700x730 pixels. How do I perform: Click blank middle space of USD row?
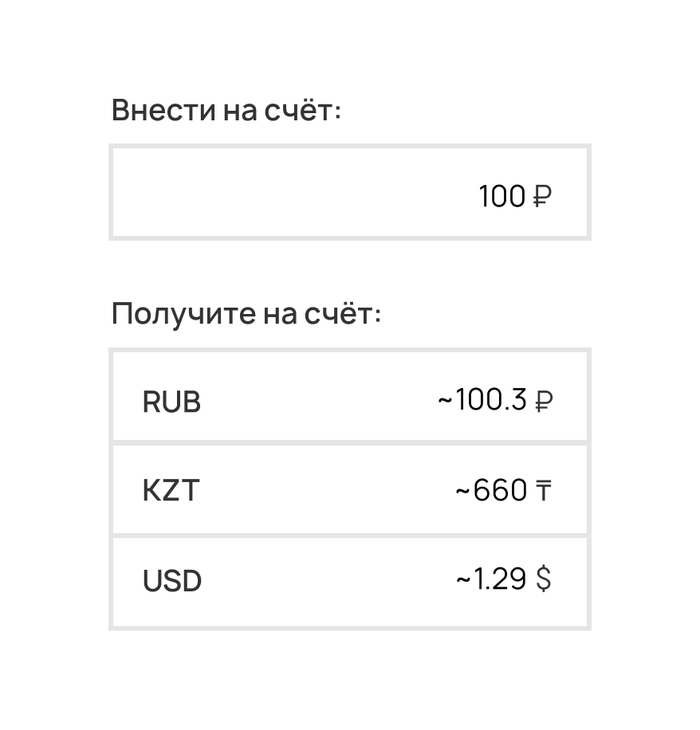pyautogui.click(x=320, y=581)
